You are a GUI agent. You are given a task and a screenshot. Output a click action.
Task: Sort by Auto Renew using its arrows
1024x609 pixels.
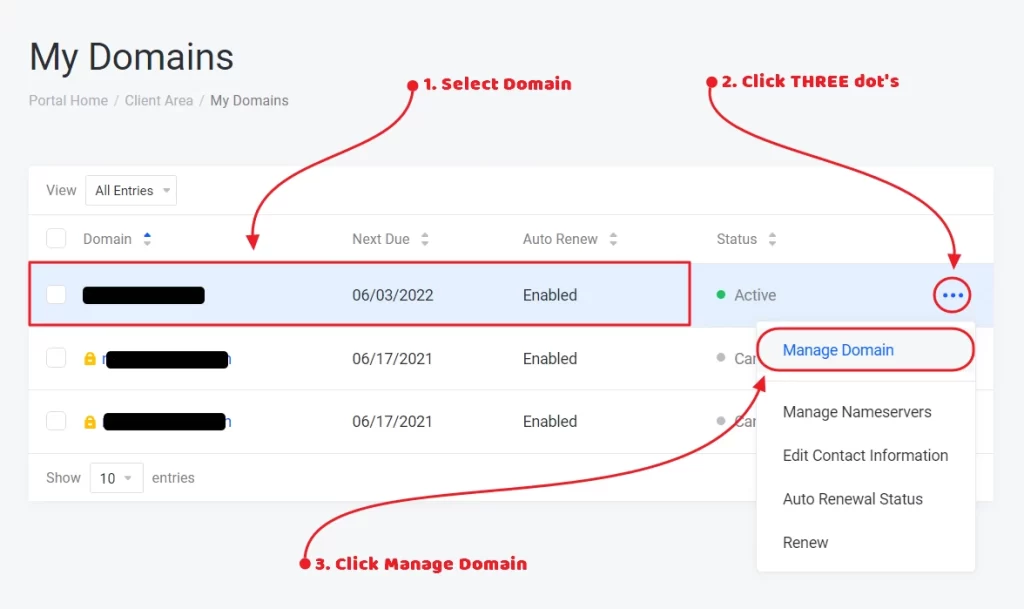[x=613, y=239]
